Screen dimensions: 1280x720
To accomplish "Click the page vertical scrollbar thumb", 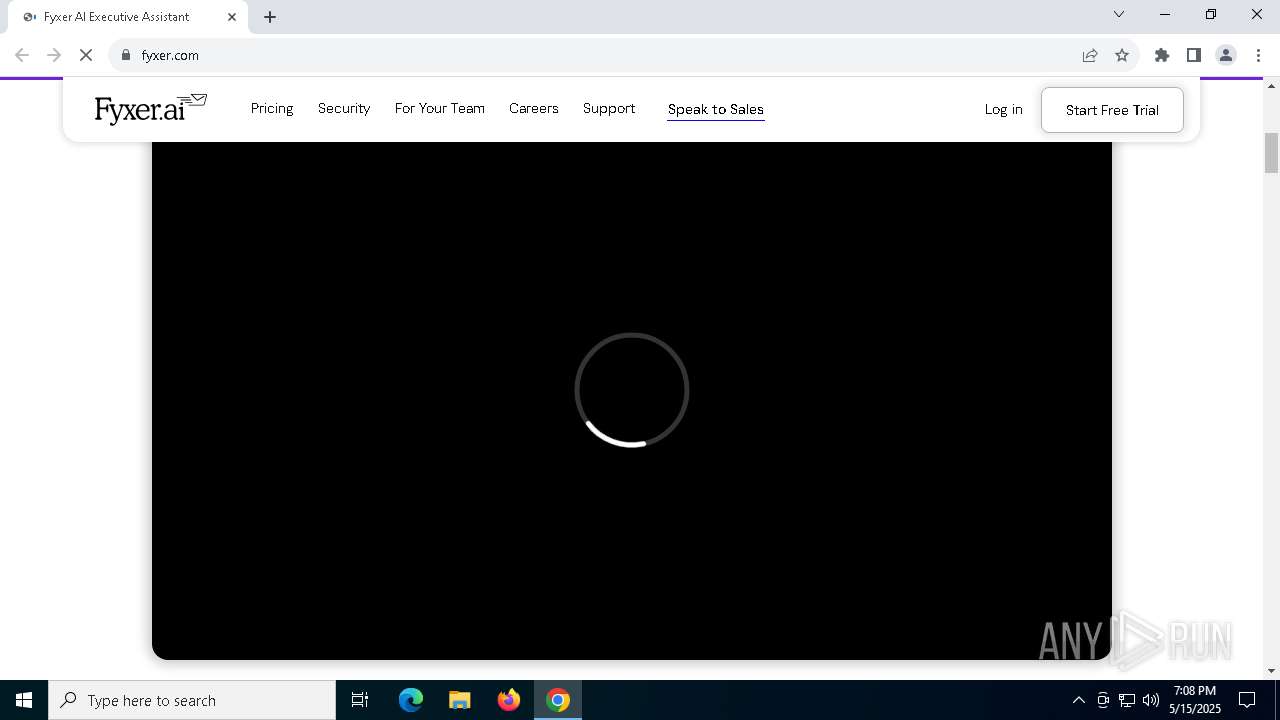I will [x=1271, y=152].
